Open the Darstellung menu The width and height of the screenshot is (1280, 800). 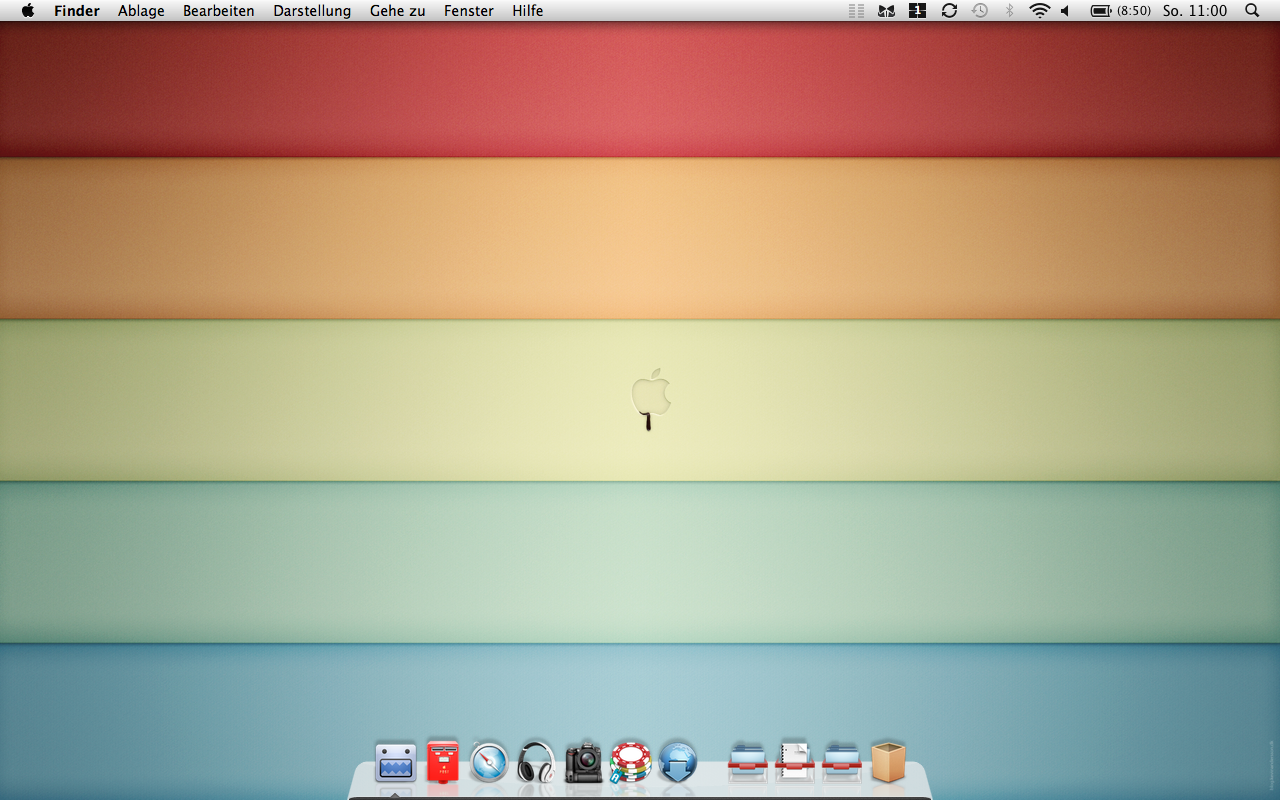tap(312, 11)
